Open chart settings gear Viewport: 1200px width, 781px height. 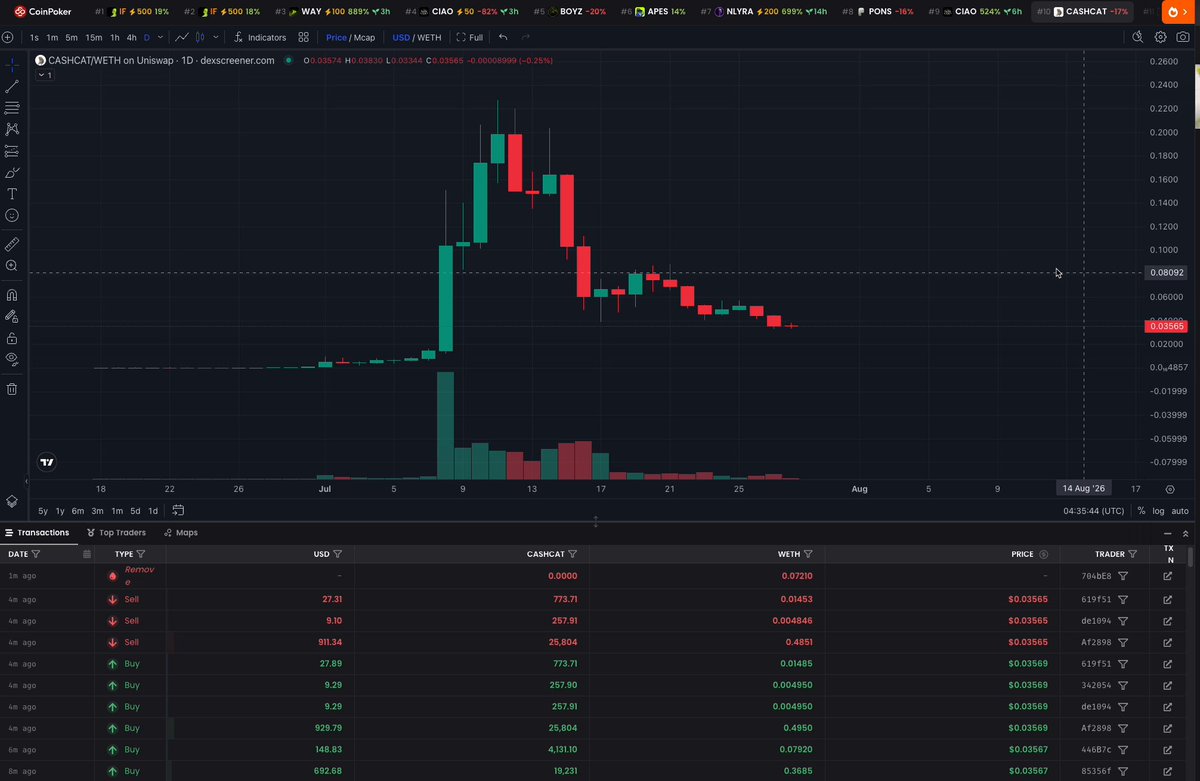point(1161,37)
